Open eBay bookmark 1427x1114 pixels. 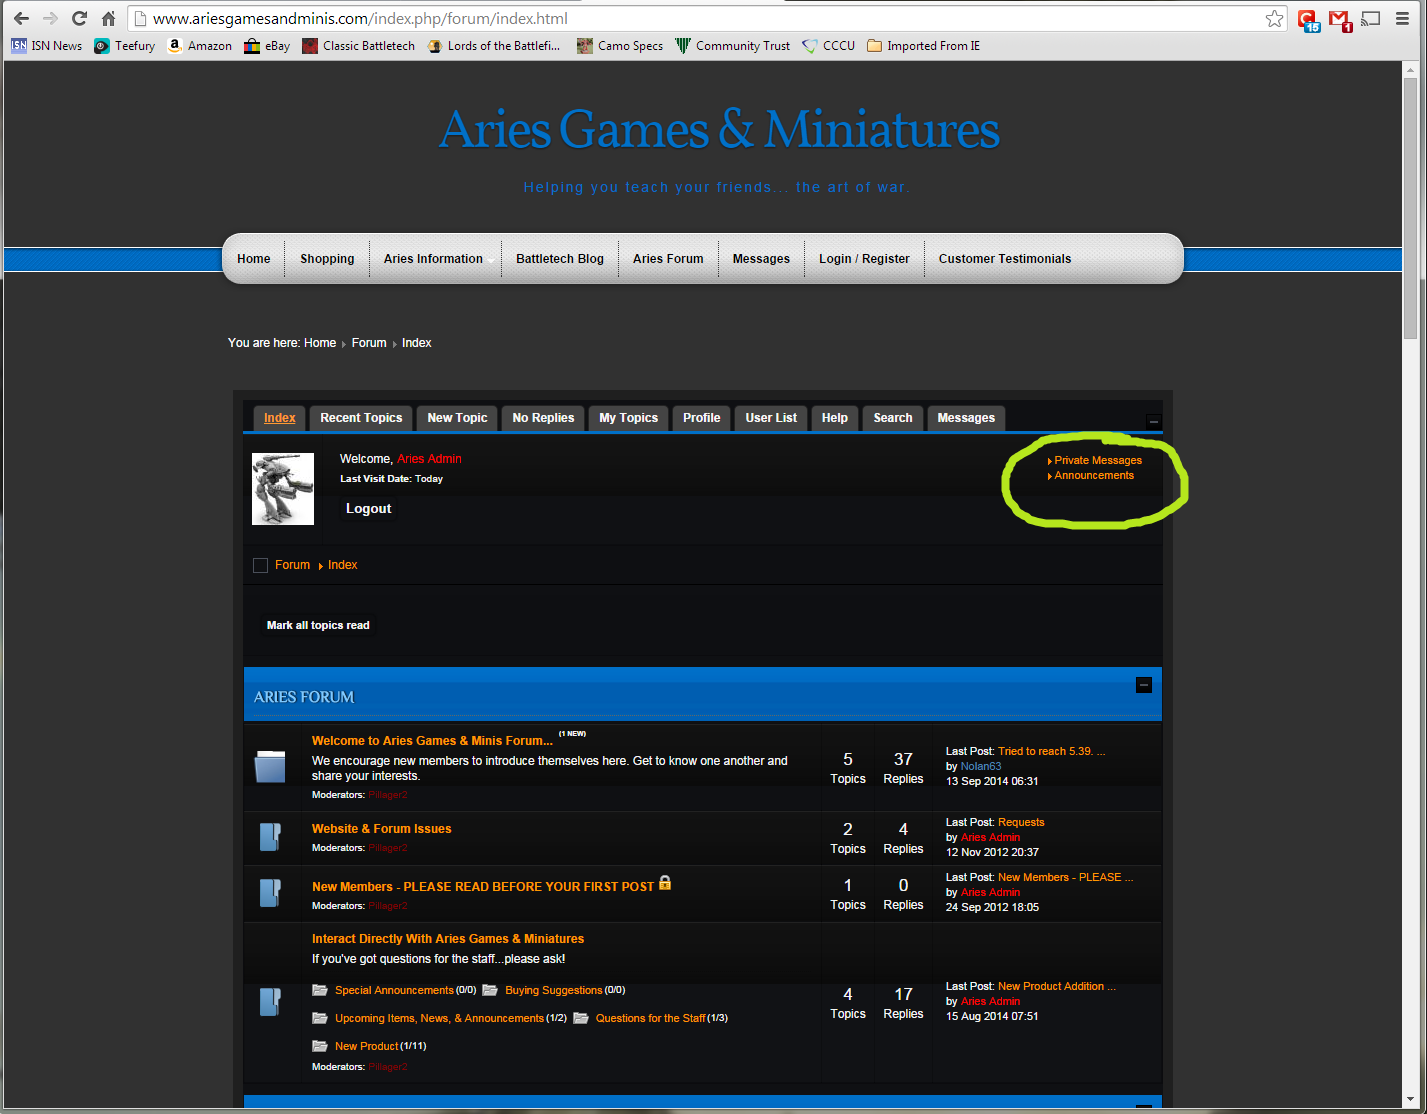tap(268, 45)
